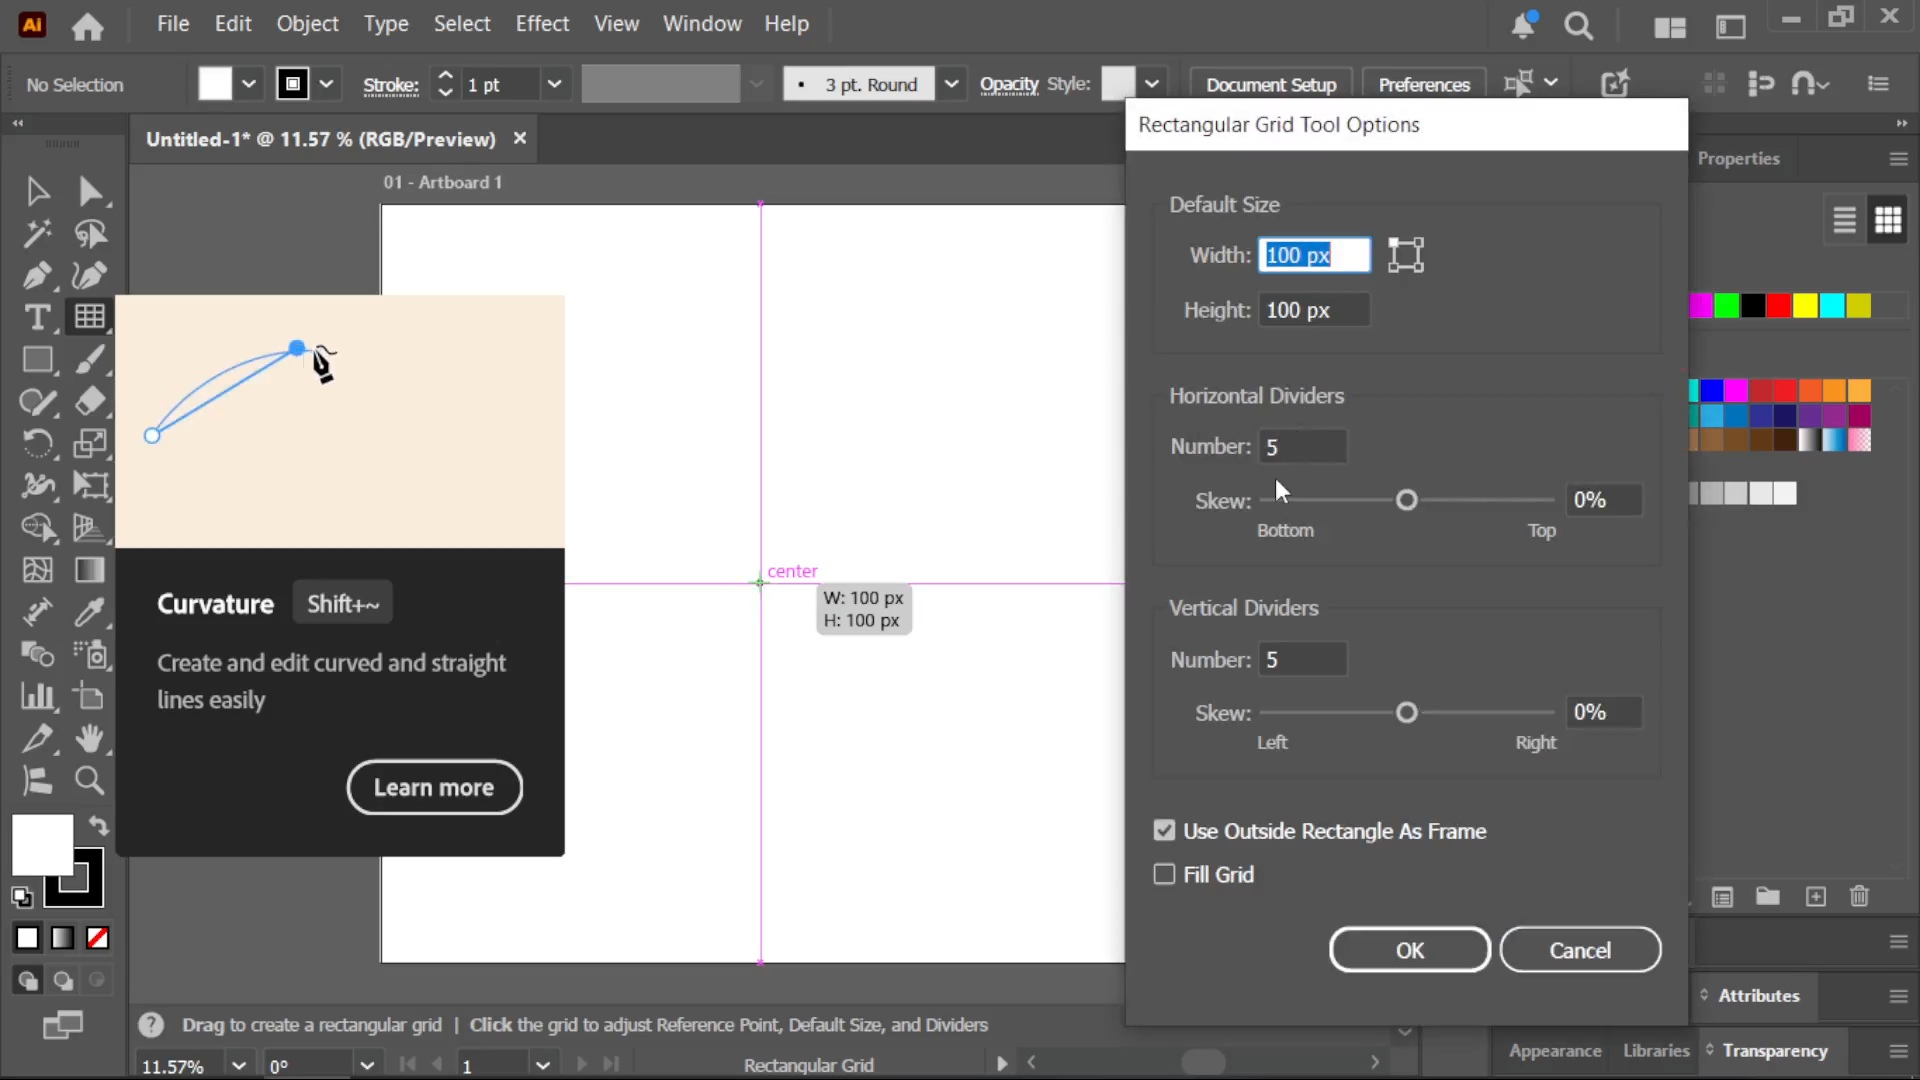Select the Eyedropper tool
The image size is (1920, 1080).
pyautogui.click(x=89, y=611)
